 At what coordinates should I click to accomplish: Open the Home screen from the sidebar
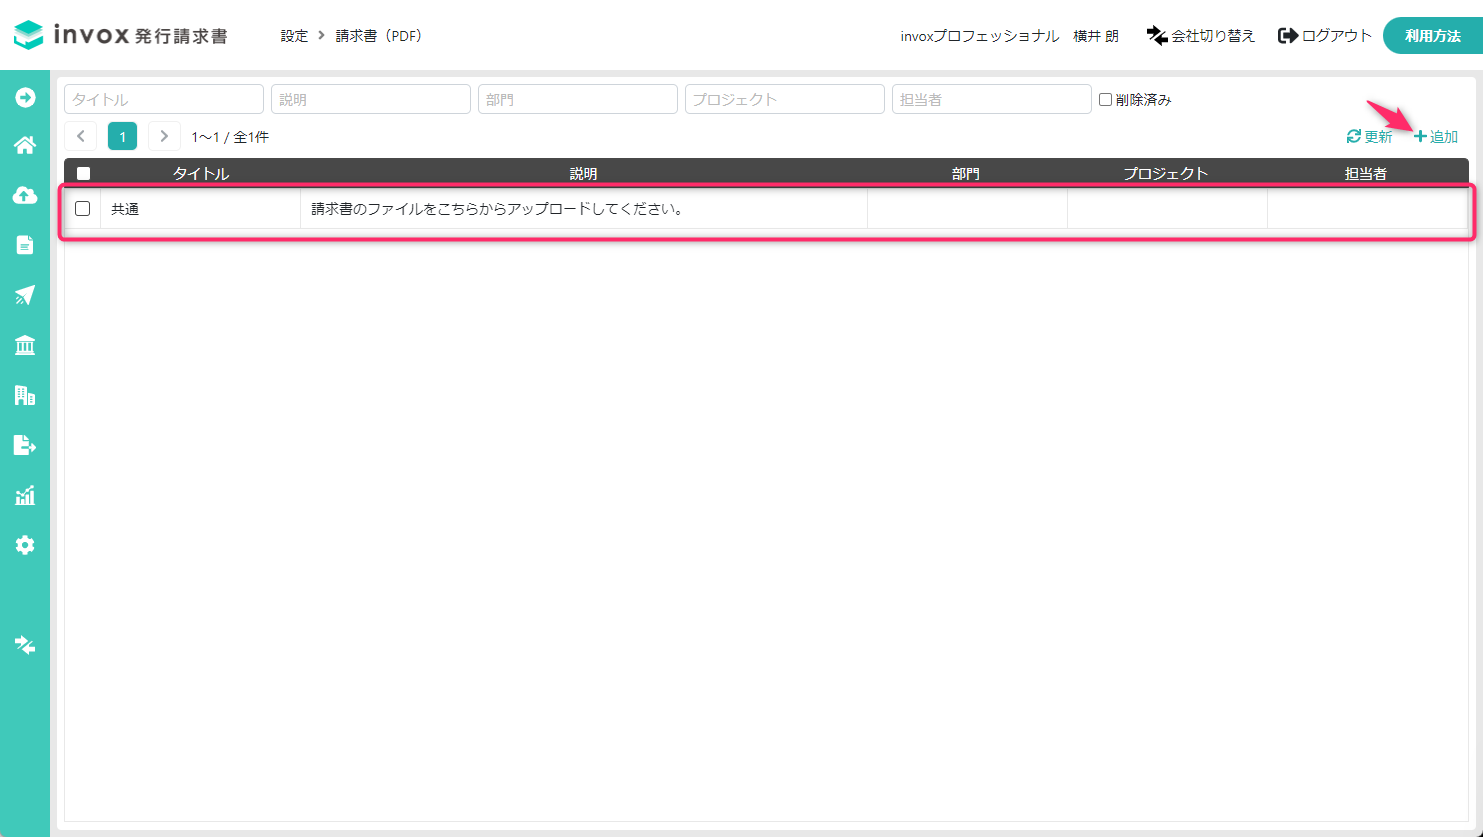click(24, 145)
